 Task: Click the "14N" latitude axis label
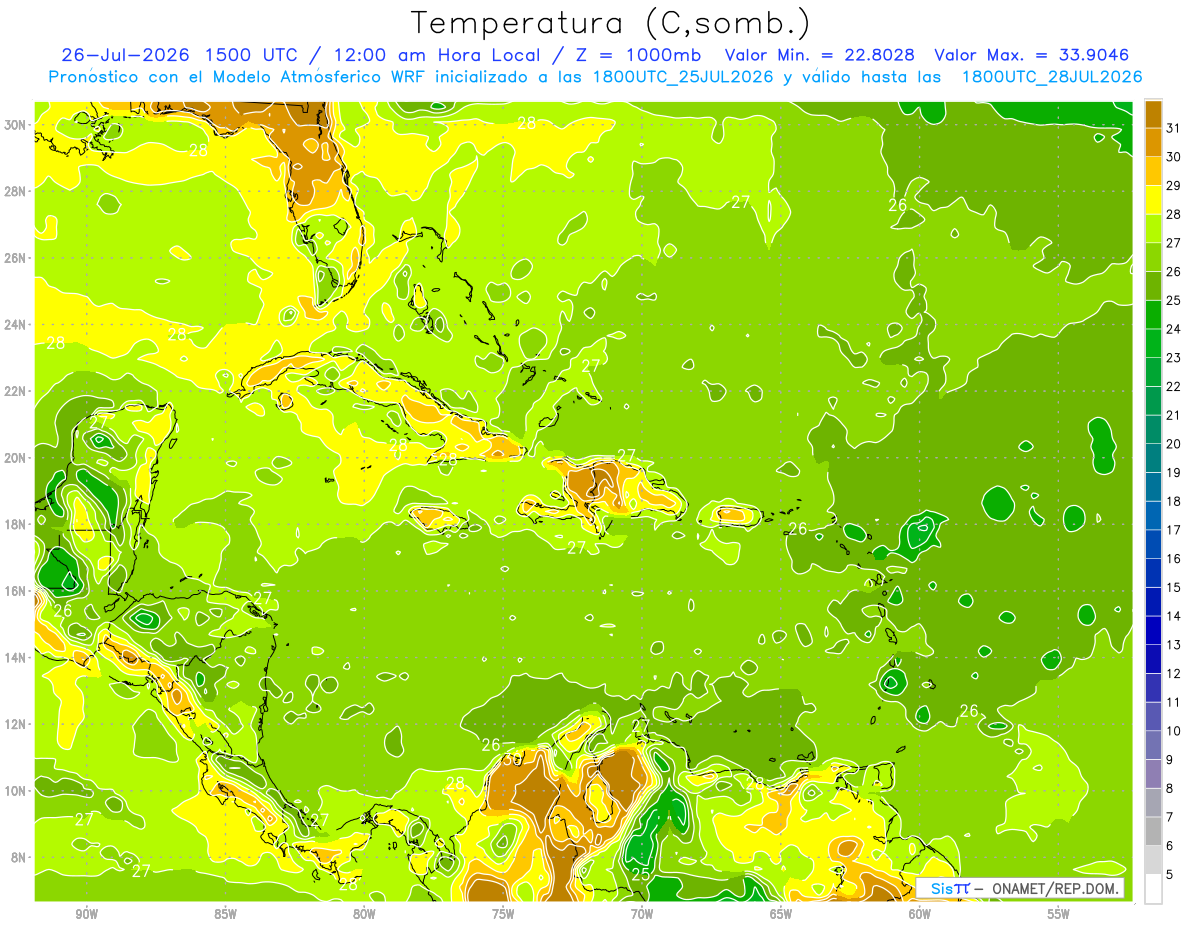(x=15, y=657)
